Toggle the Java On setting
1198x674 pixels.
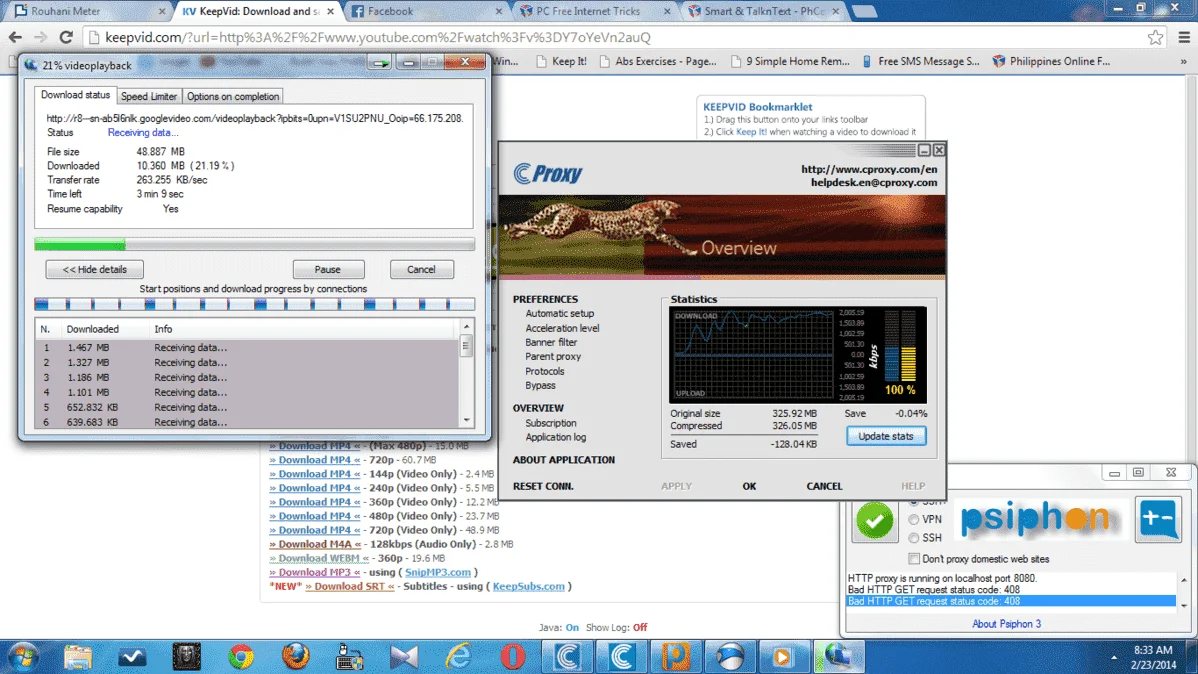572,627
